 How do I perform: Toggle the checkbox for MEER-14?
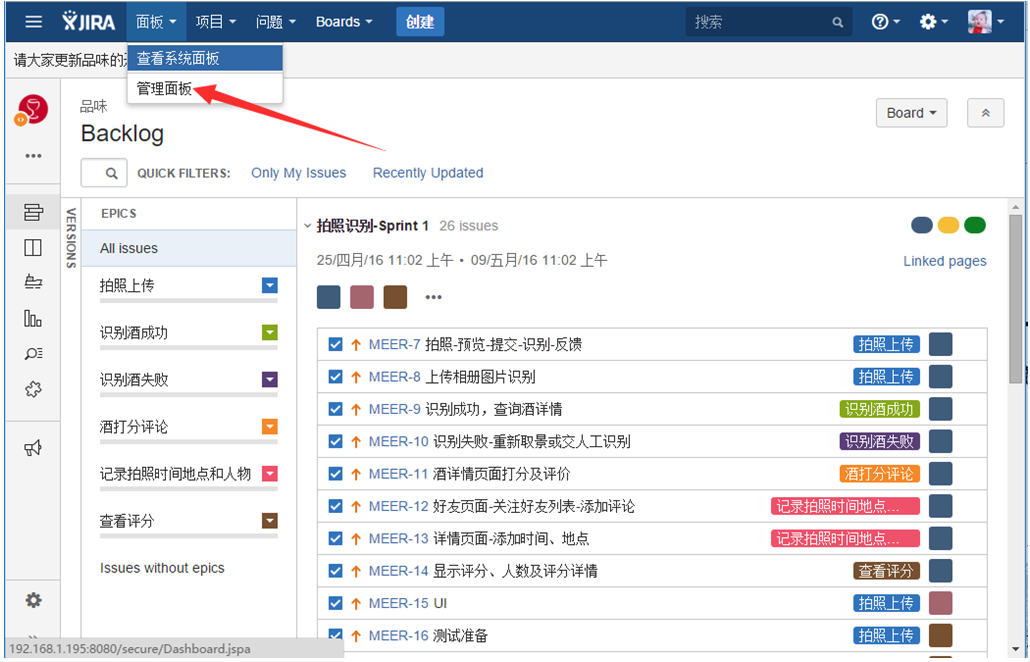pos(335,571)
